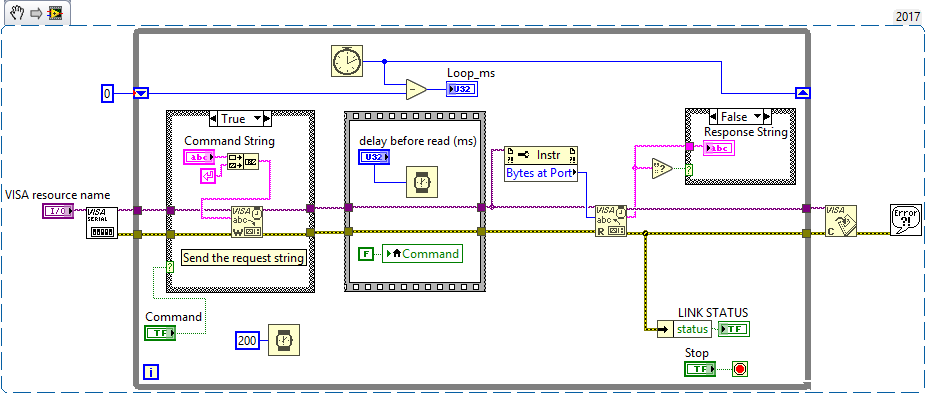This screenshot has width=926, height=394.
Task: Select the Simple Error Handler node
Action: point(905,220)
